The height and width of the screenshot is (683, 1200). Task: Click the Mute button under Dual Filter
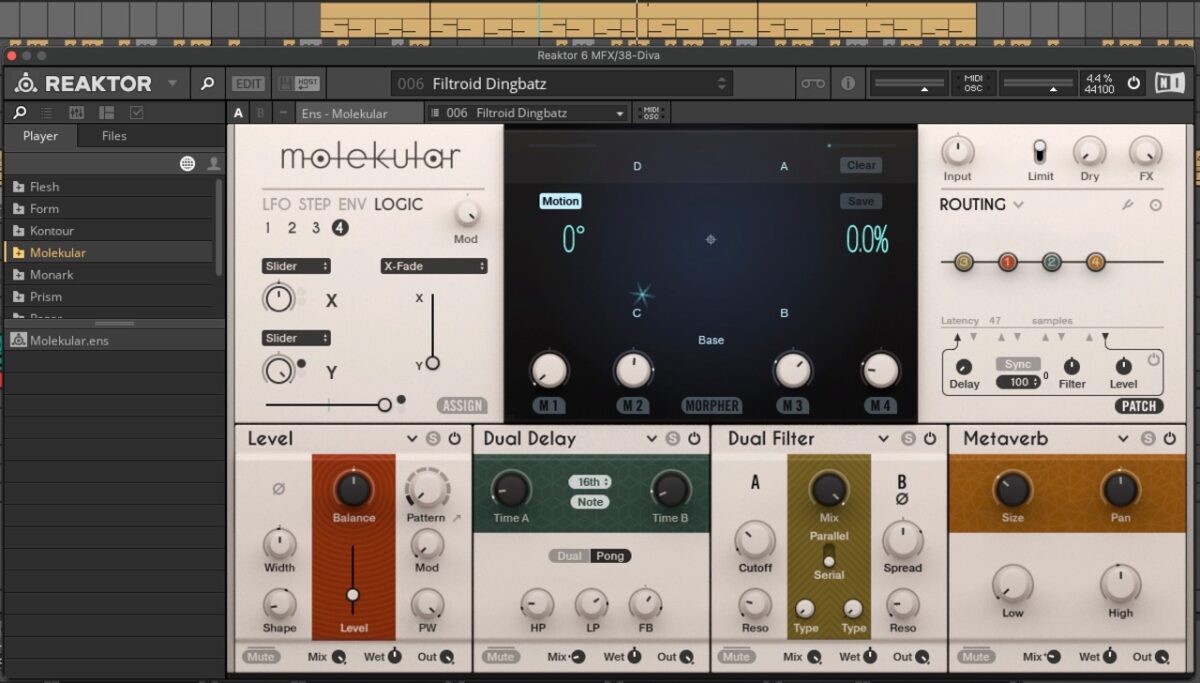coord(736,657)
